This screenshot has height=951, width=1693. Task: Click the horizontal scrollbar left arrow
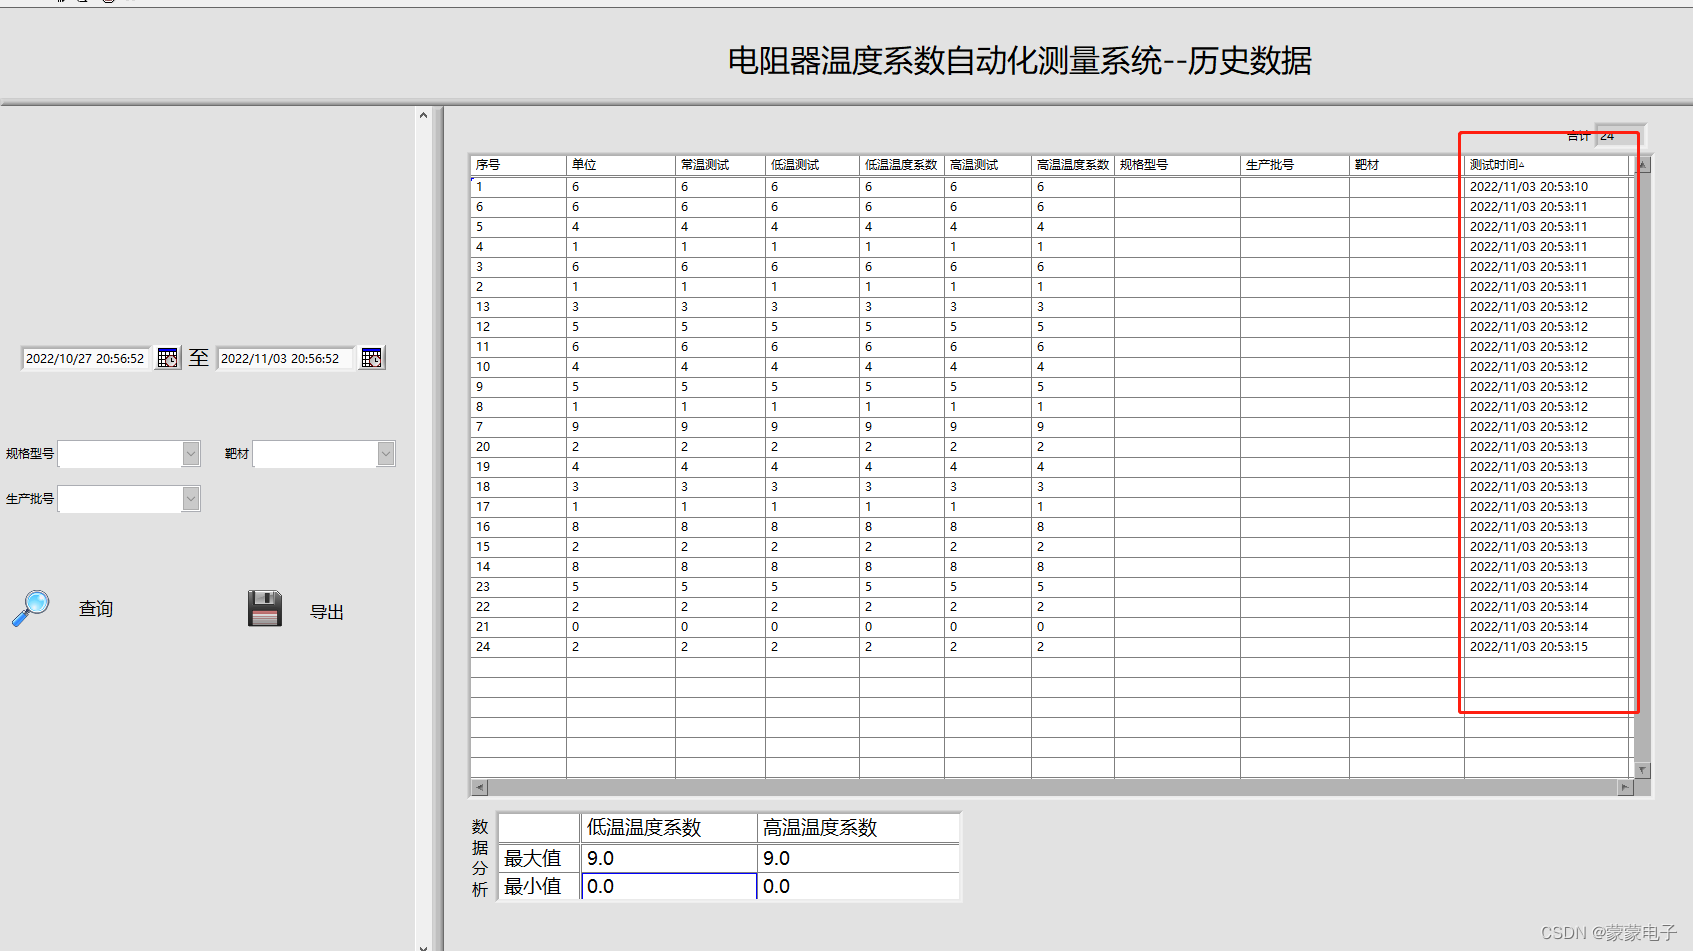(479, 788)
